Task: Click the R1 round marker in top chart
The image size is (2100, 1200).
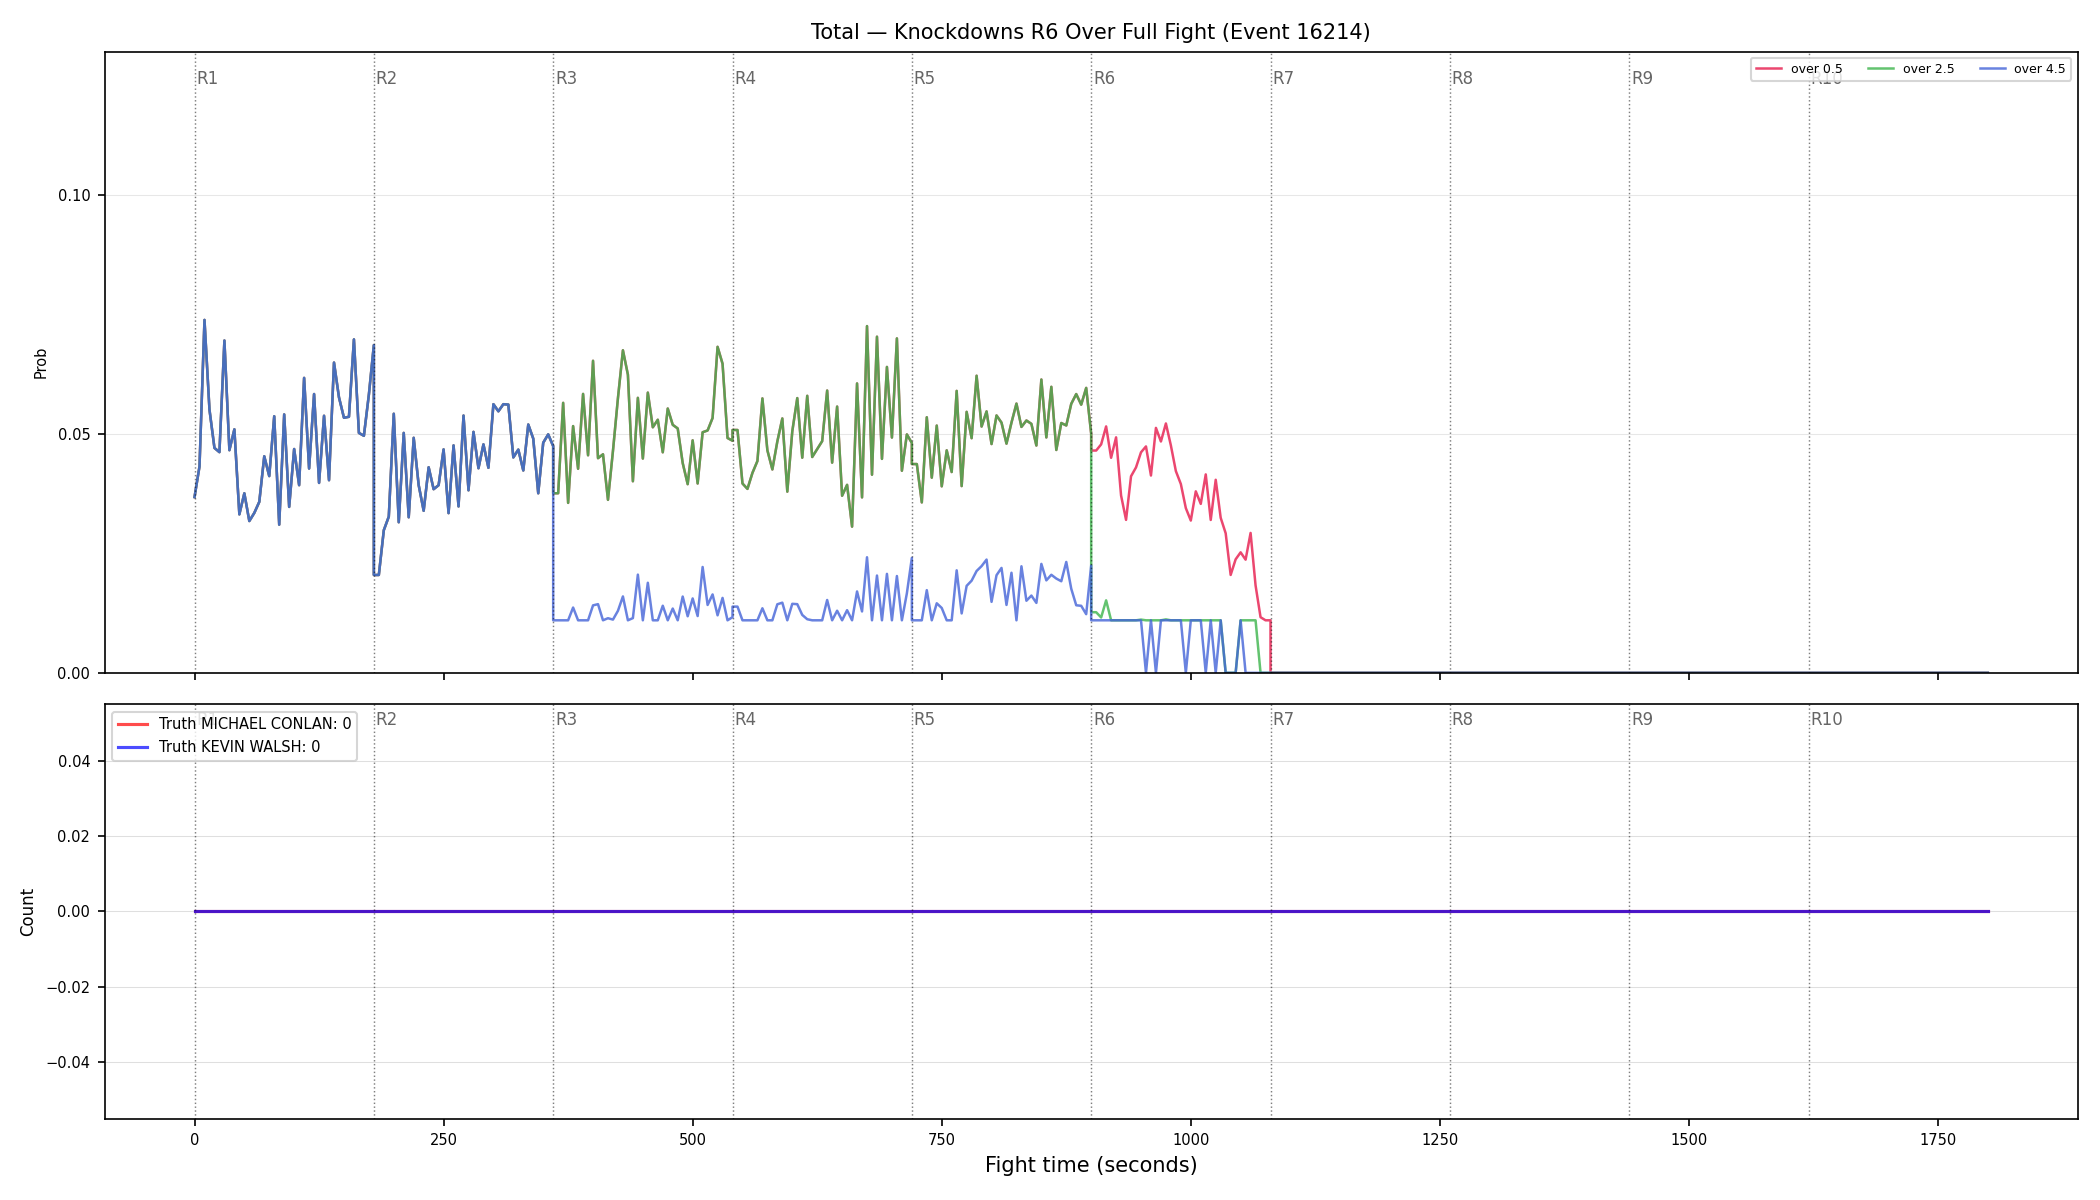Action: [x=207, y=78]
